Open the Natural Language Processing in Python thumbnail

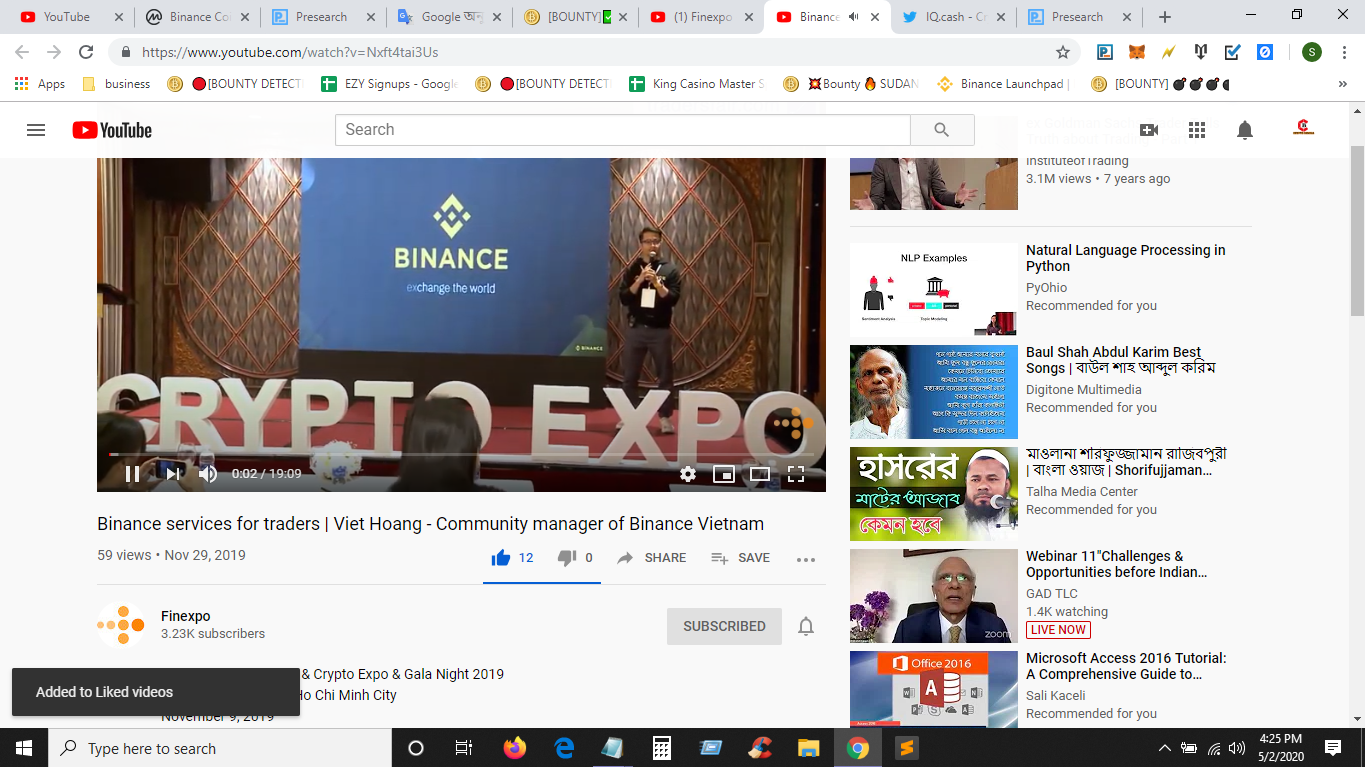click(934, 290)
